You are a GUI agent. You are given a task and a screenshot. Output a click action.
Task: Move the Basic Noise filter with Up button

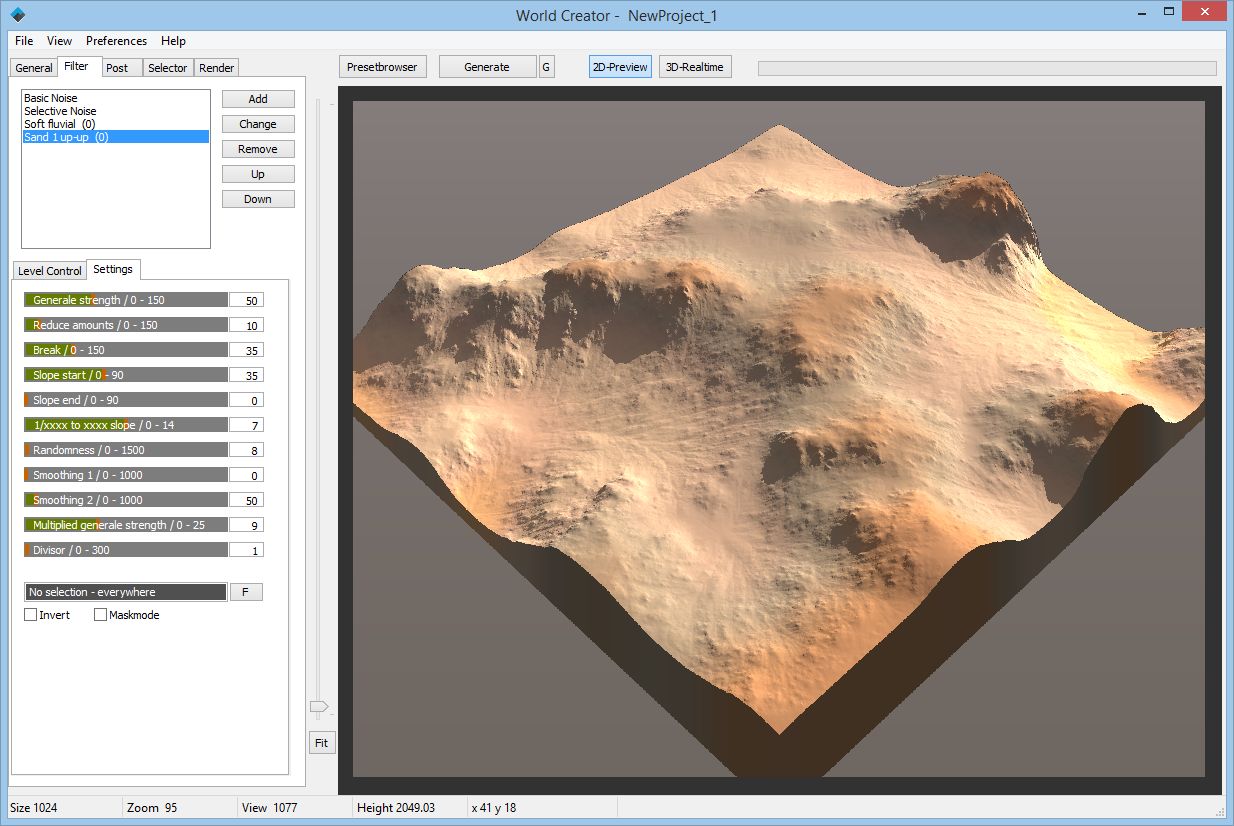point(257,173)
